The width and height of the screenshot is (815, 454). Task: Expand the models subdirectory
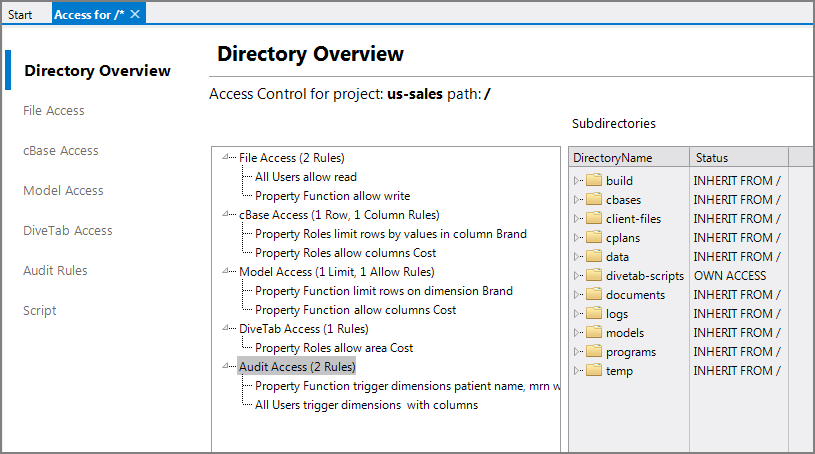576,332
